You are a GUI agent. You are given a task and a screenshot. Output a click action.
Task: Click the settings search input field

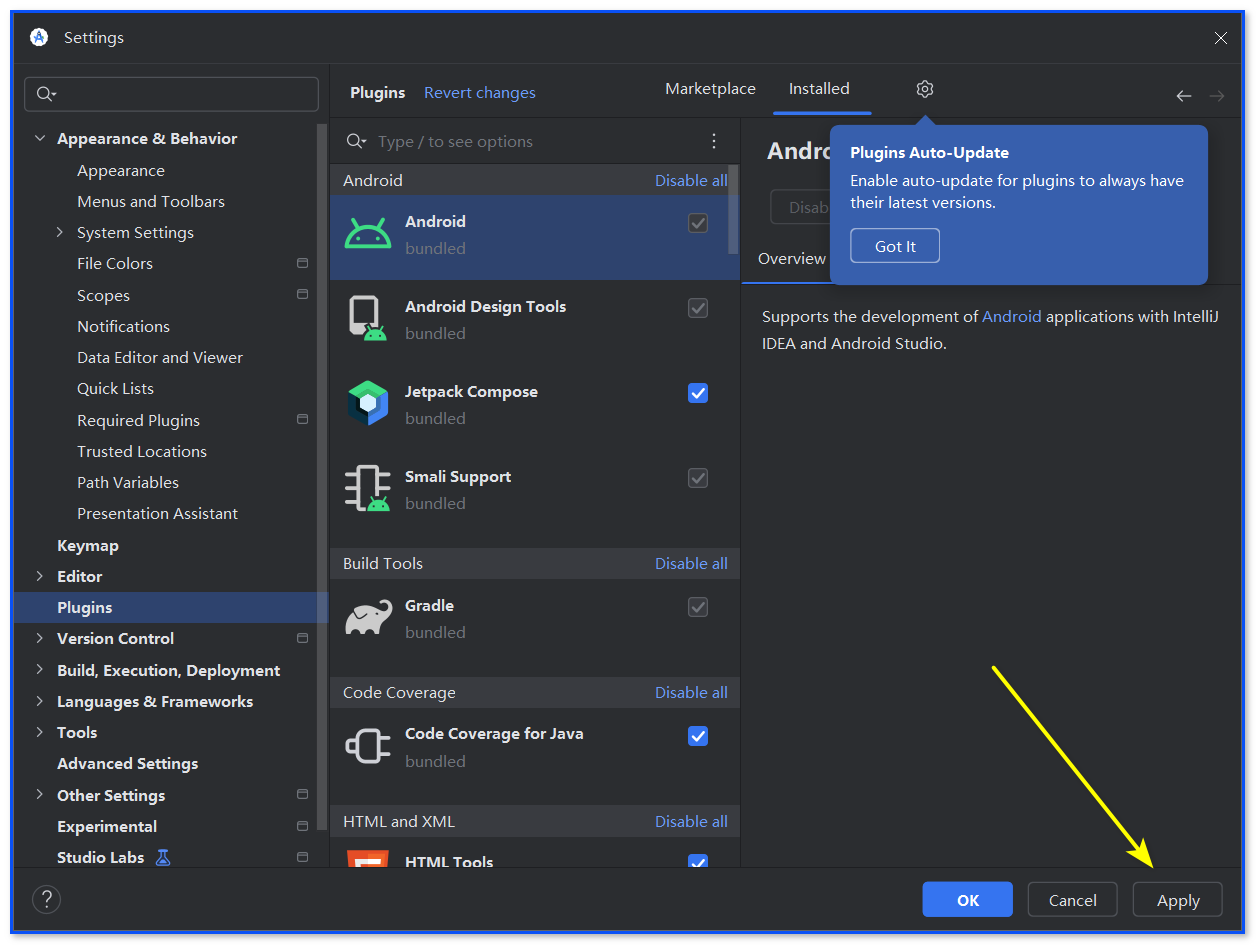[x=171, y=94]
